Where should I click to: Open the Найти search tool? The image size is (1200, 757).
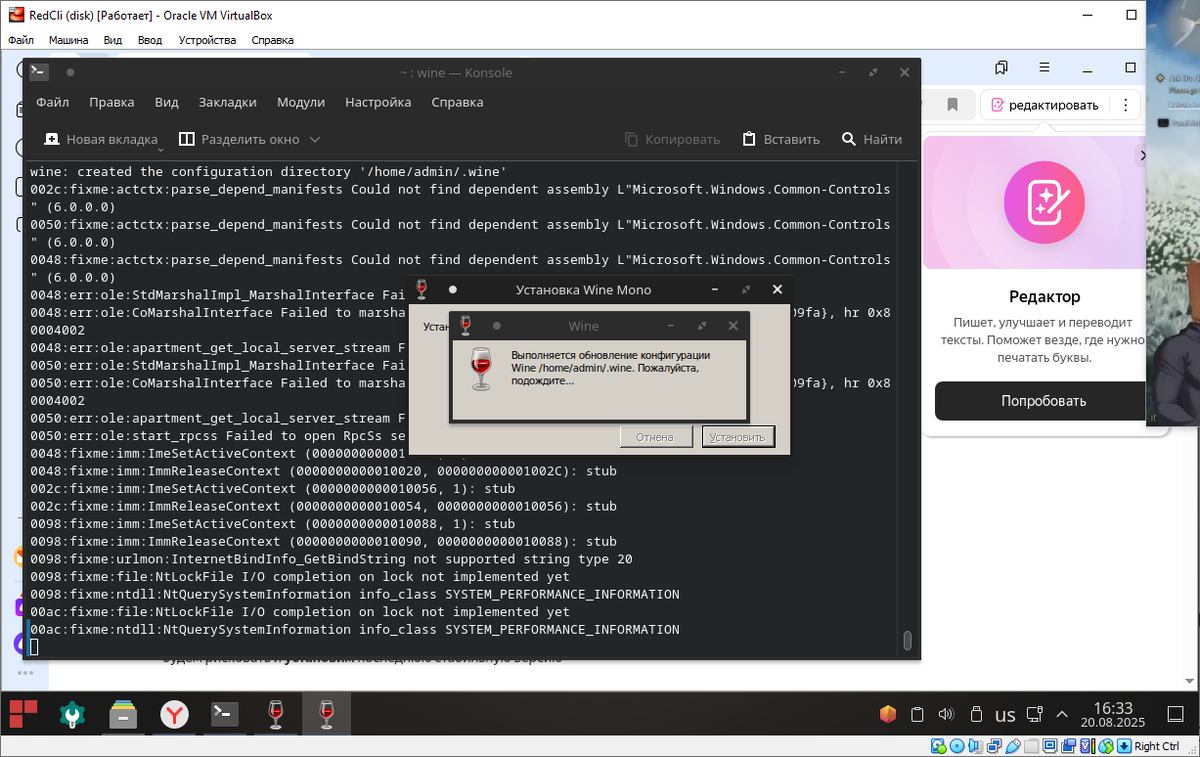(872, 139)
